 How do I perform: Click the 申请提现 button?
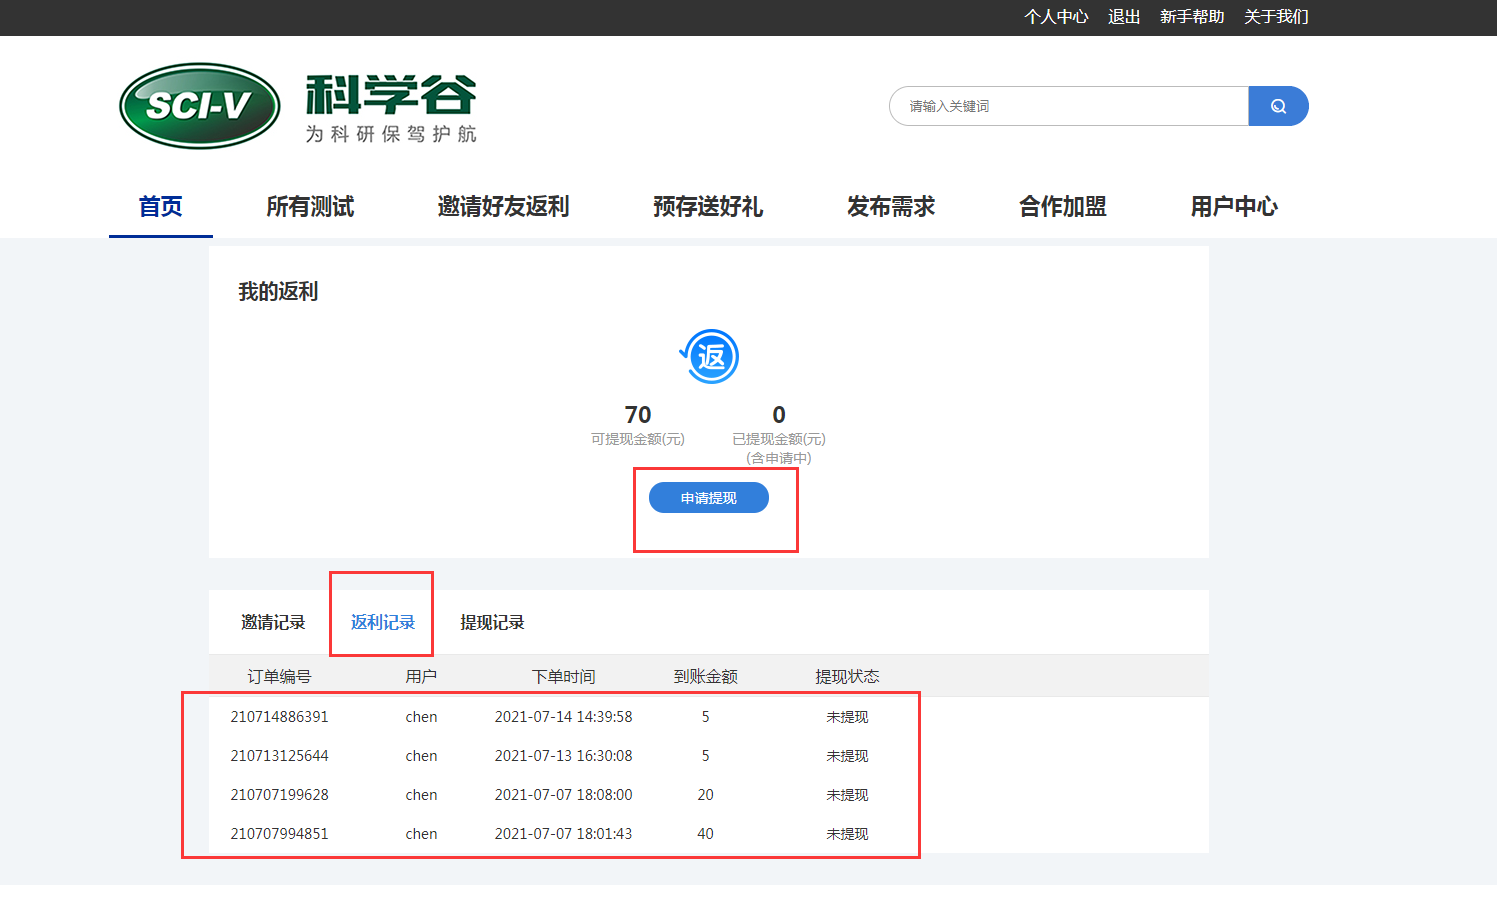click(709, 498)
